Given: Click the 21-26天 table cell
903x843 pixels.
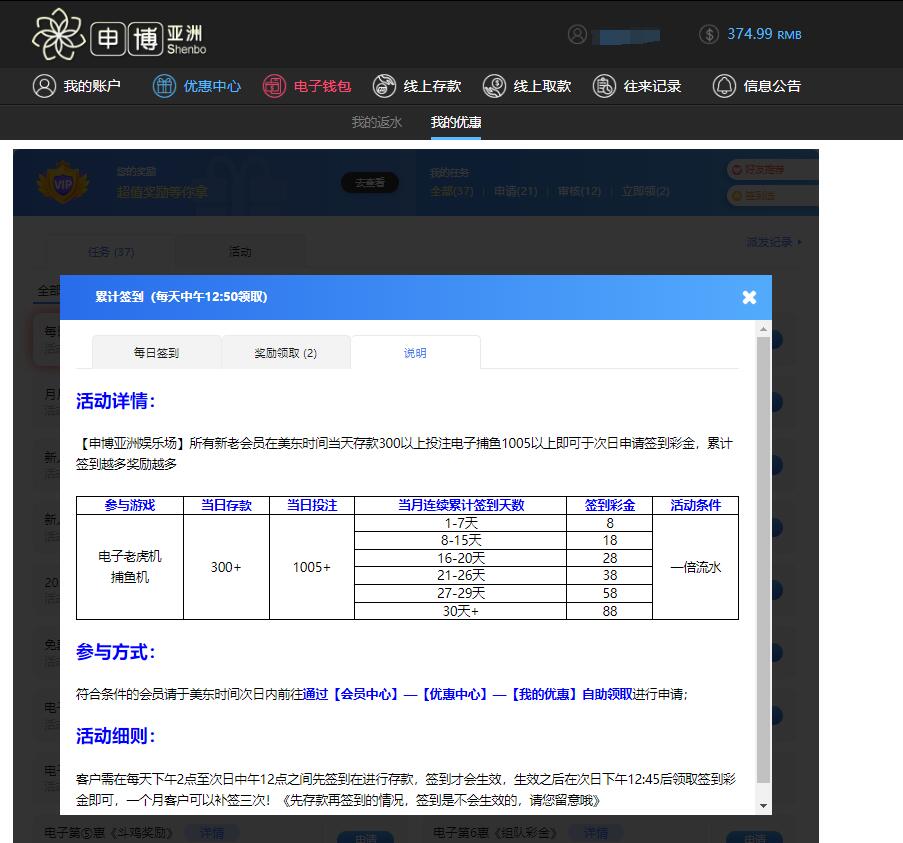Looking at the screenshot, I should (x=460, y=575).
